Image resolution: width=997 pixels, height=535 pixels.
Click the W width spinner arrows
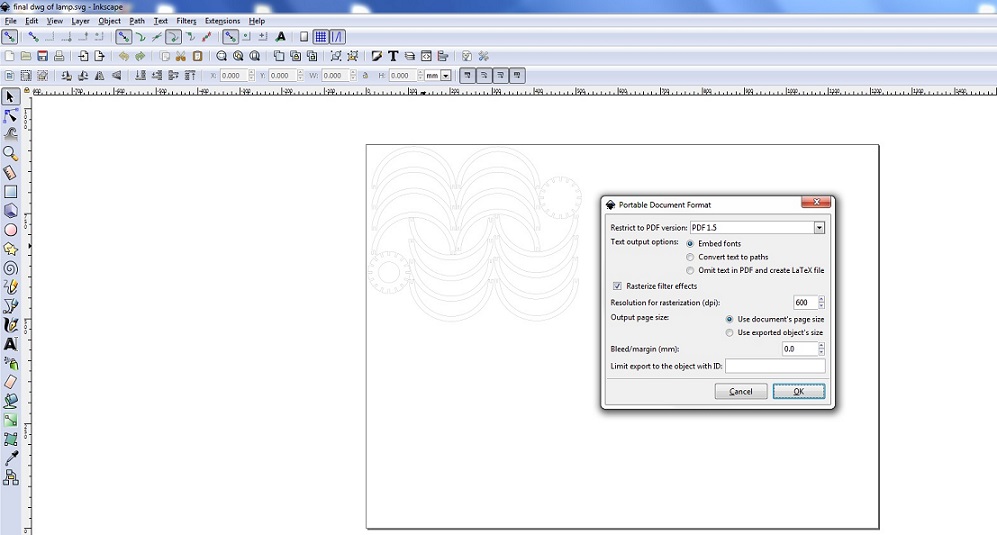pyautogui.click(x=353, y=75)
